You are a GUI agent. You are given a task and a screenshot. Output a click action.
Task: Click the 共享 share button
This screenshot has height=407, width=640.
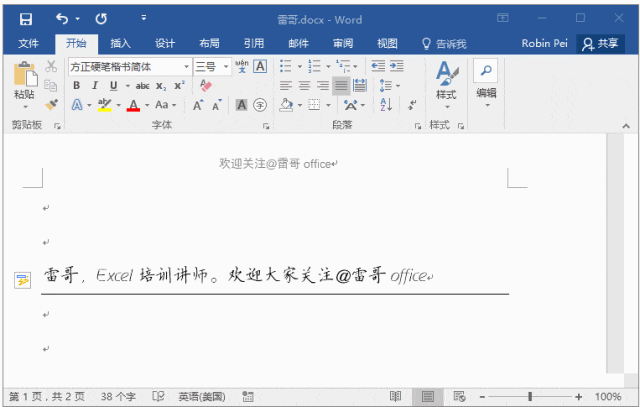tap(600, 44)
